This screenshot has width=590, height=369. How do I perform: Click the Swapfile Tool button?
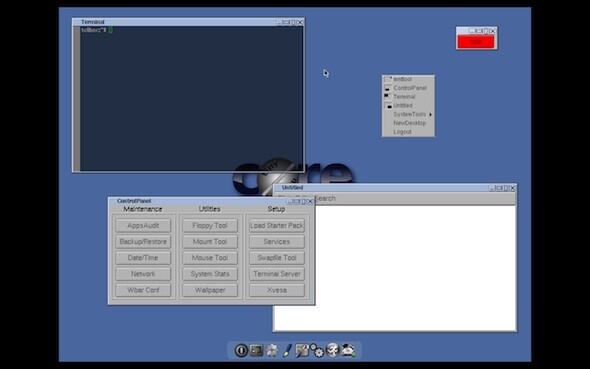277,258
